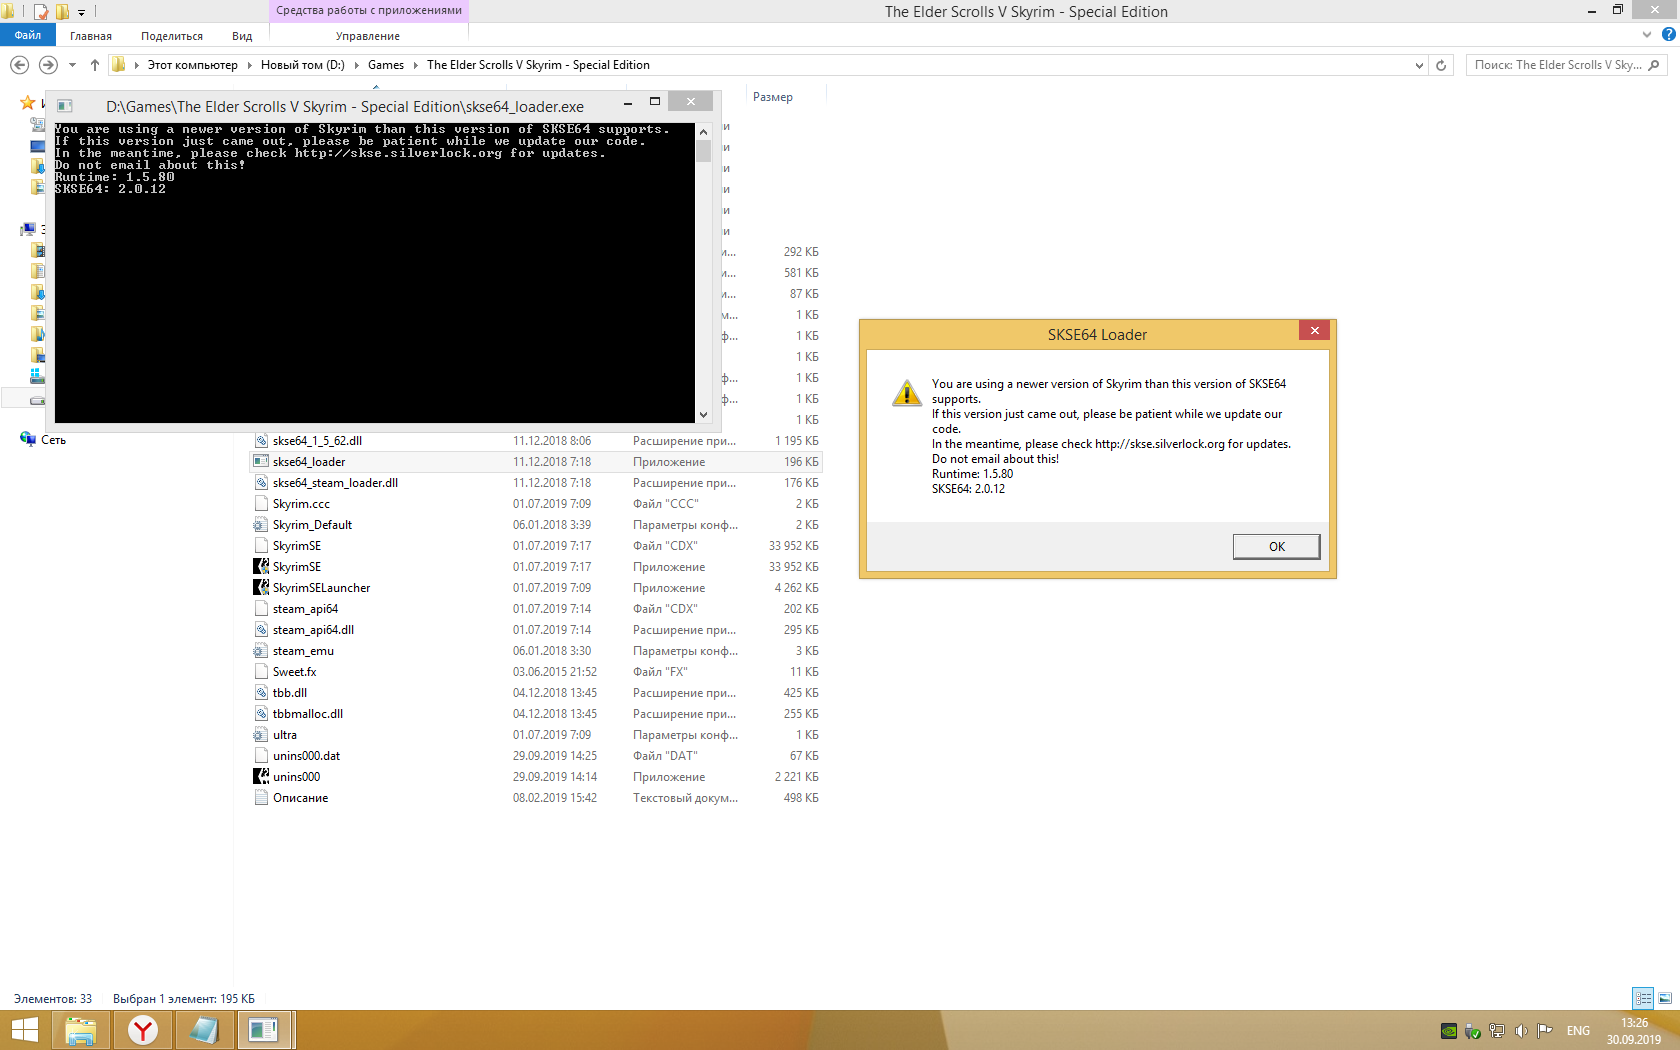This screenshot has width=1680, height=1050.
Task: Click the console window's scroll-down arrow
Action: tap(703, 415)
